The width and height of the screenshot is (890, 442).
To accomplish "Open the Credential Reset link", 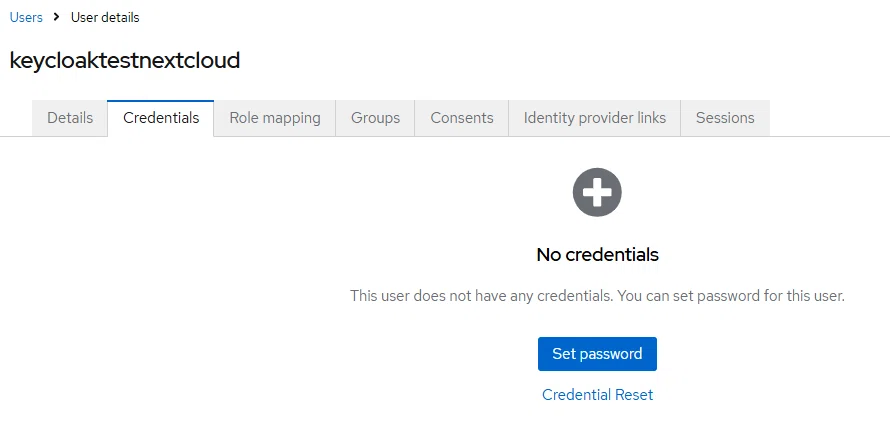I will (597, 395).
